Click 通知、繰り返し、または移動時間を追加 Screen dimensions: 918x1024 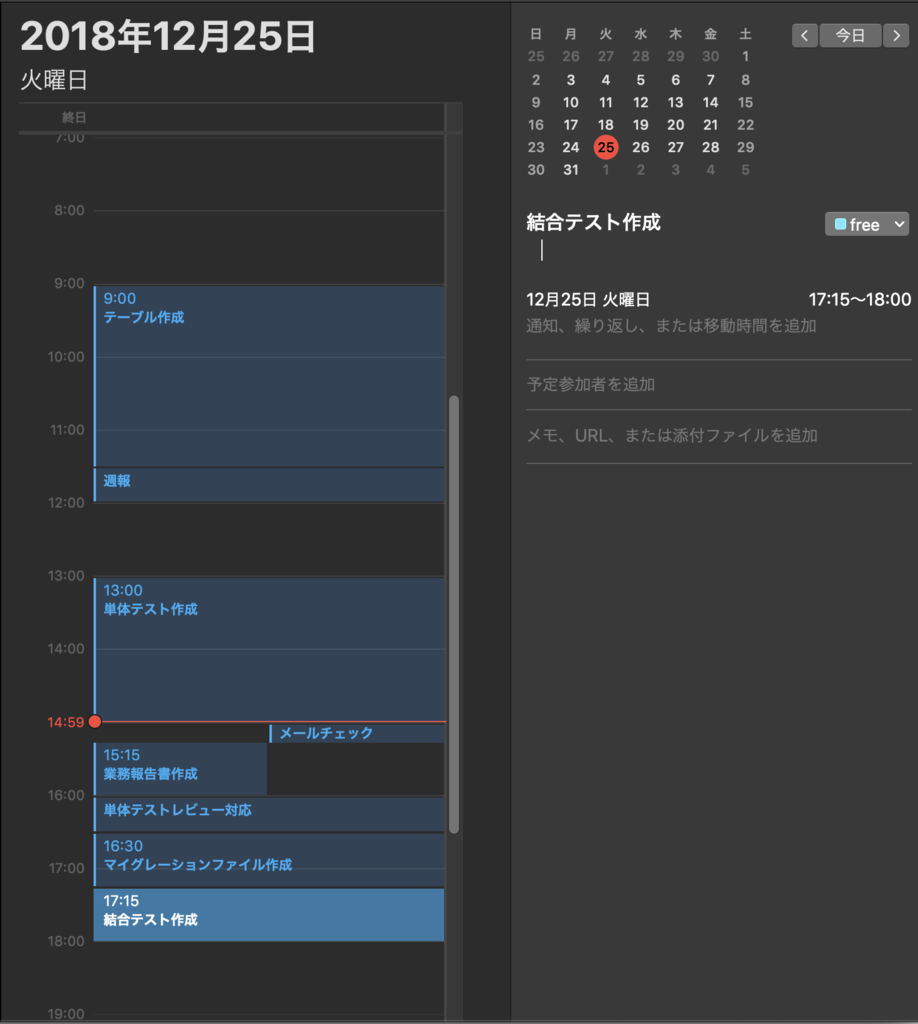click(671, 326)
